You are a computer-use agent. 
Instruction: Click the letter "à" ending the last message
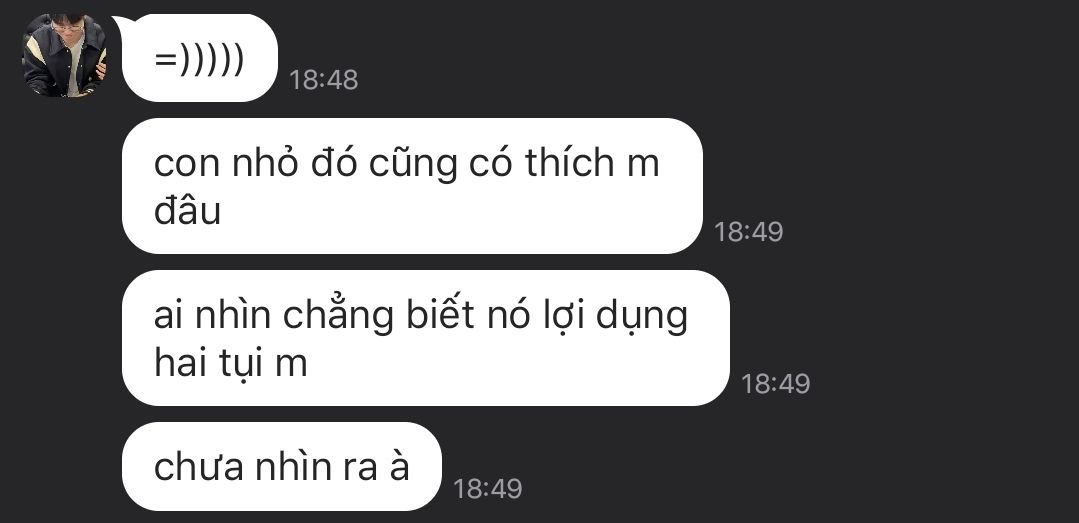tap(399, 466)
